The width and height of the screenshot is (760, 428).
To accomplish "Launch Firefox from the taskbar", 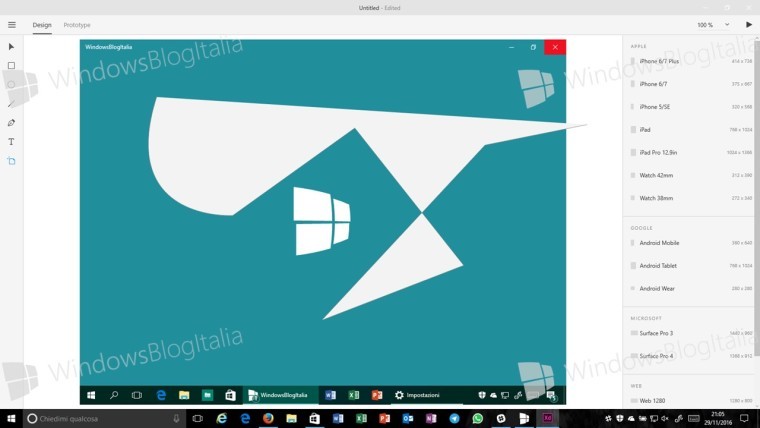I will point(268,418).
